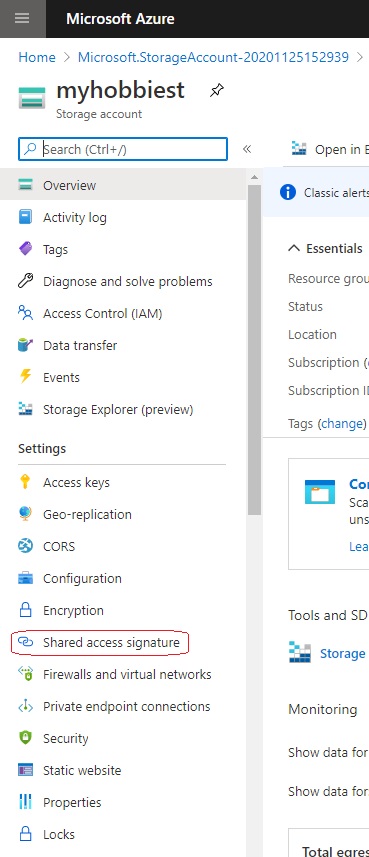This screenshot has width=369, height=857.
Task: Click the blue tile icon in card
Action: [x=320, y=492]
